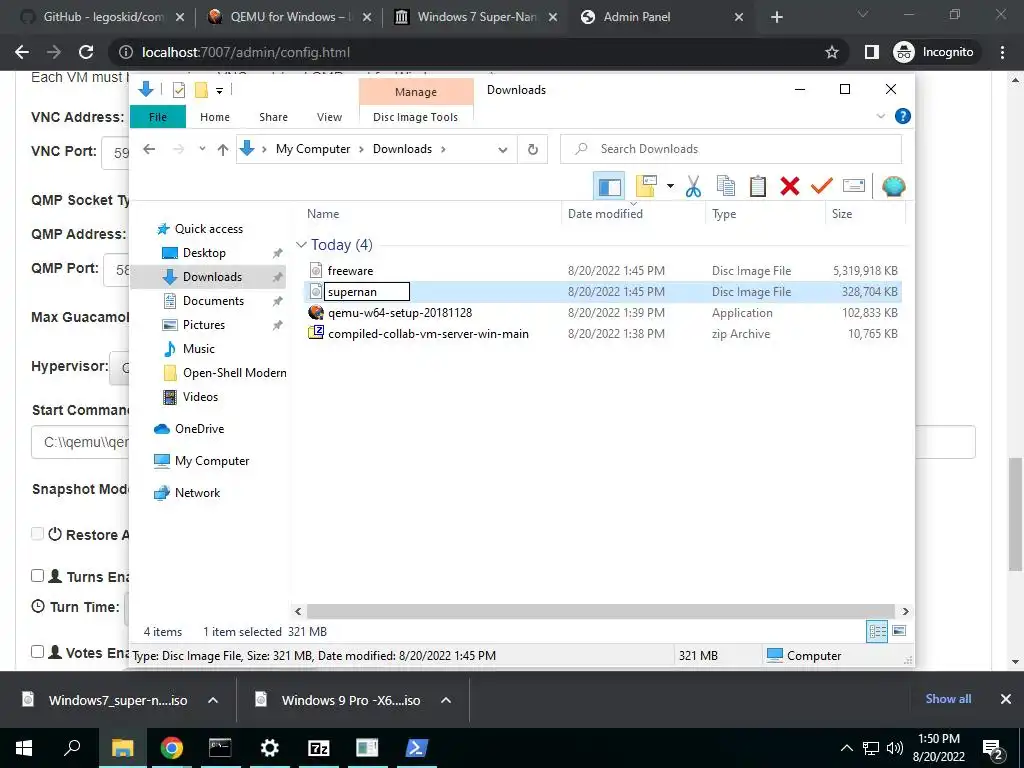This screenshot has height=768, width=1024.
Task: Go up one folder level
Action: click(223, 150)
